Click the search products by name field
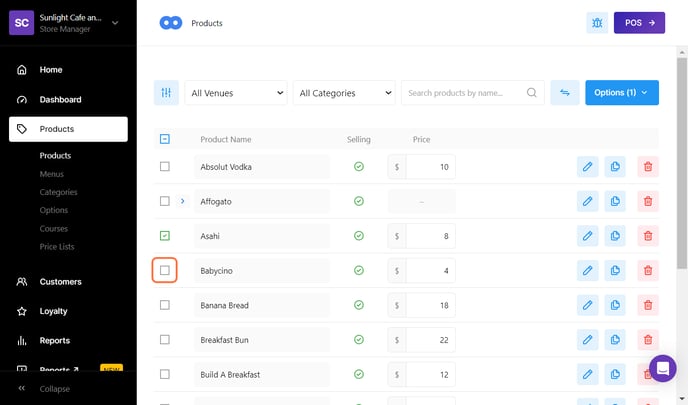 click(x=464, y=93)
